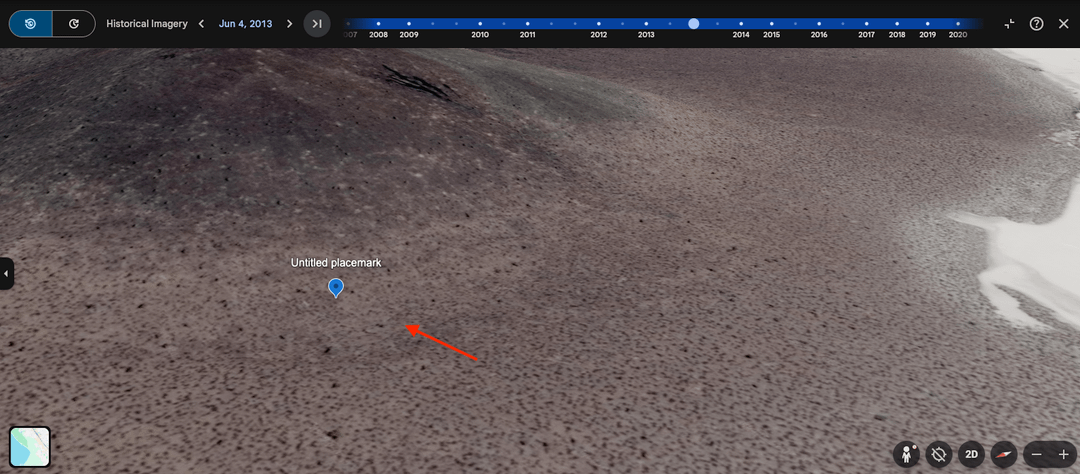Screen dimensions: 1080x474
Task: Go to next imagery date
Action: tap(290, 23)
